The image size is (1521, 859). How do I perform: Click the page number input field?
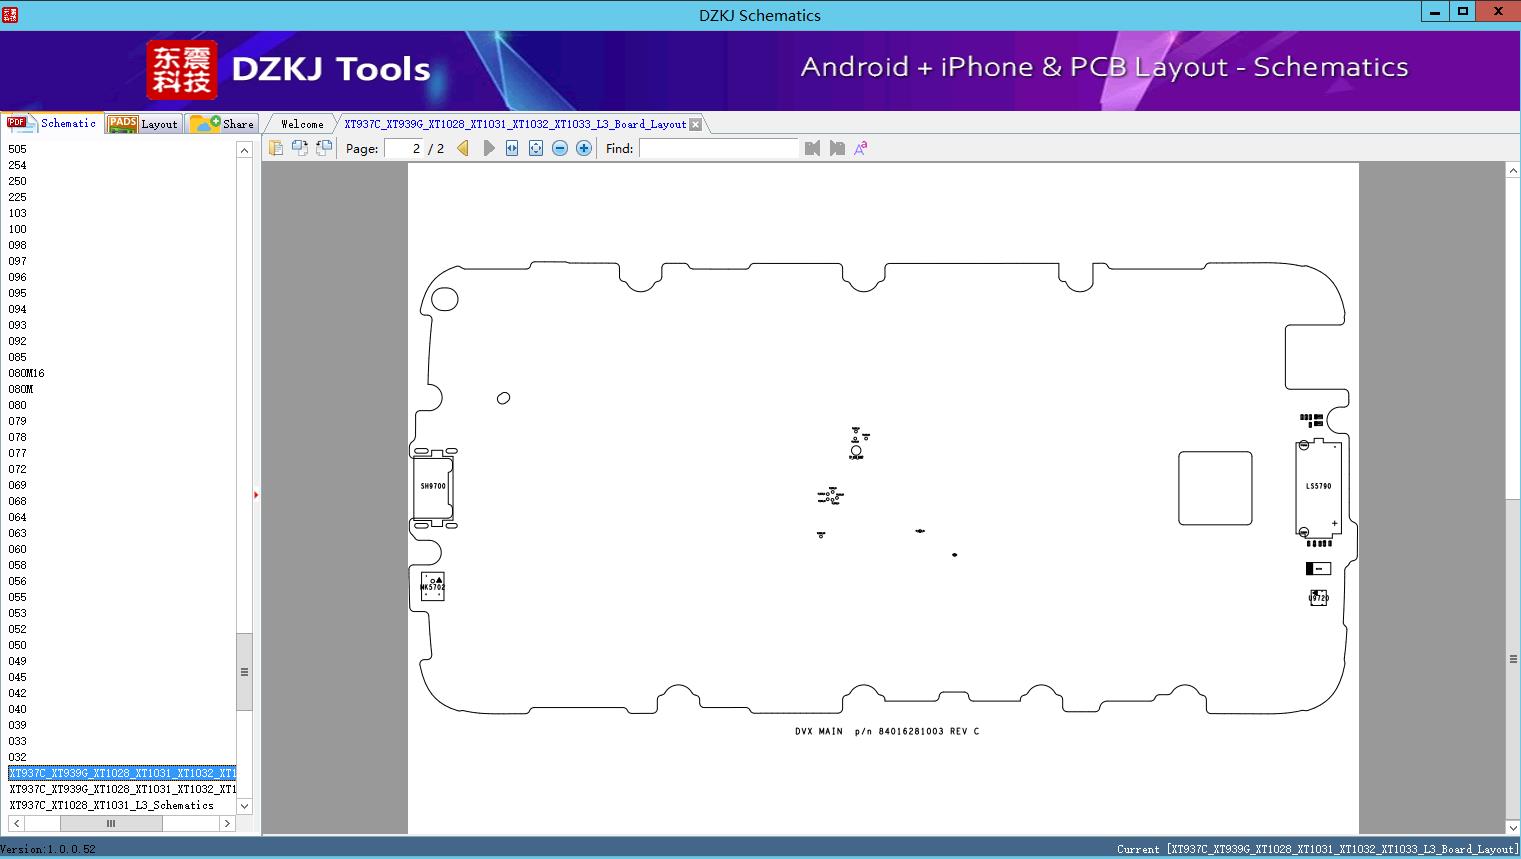point(404,148)
